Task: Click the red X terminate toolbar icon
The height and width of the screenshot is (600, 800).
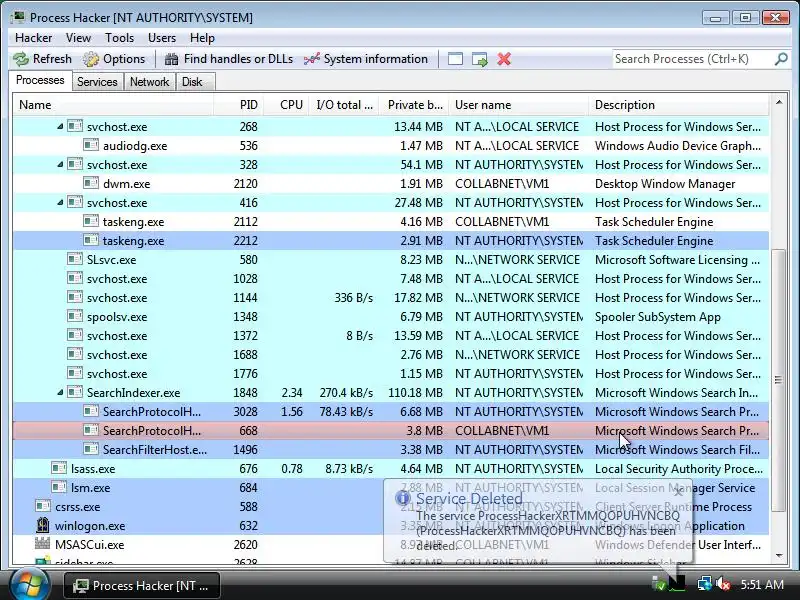Action: click(x=504, y=59)
